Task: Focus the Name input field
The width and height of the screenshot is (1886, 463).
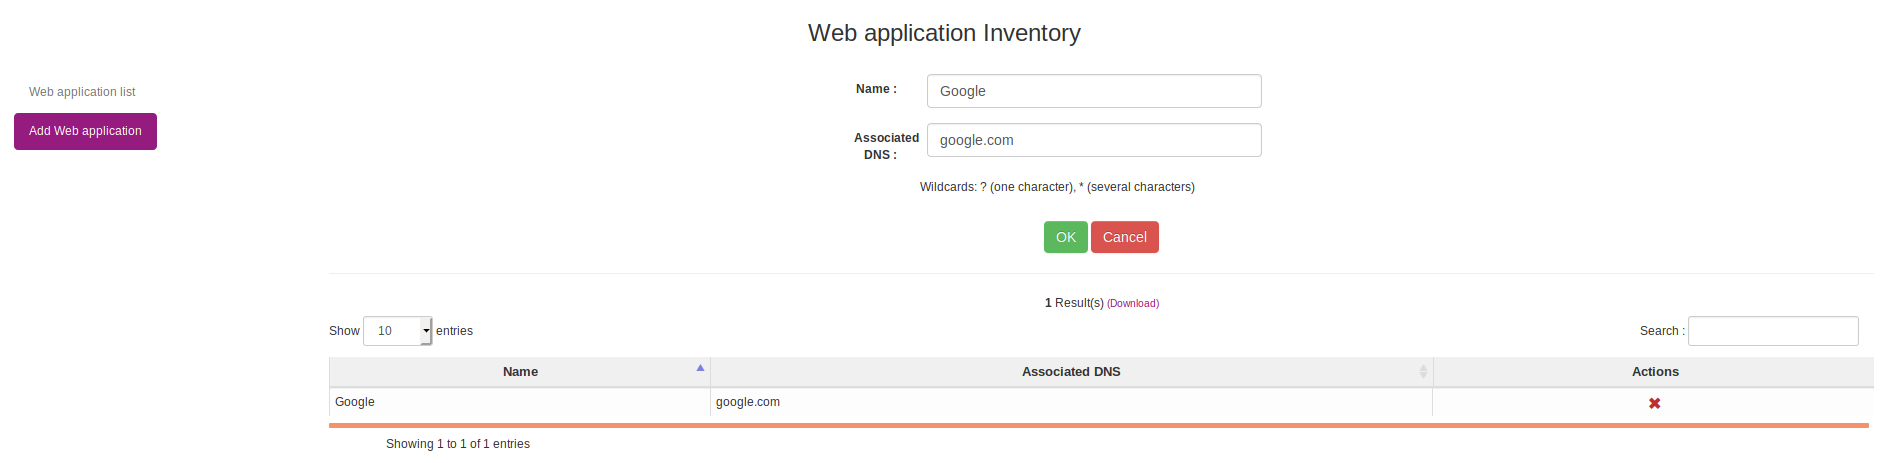Action: tap(1094, 91)
